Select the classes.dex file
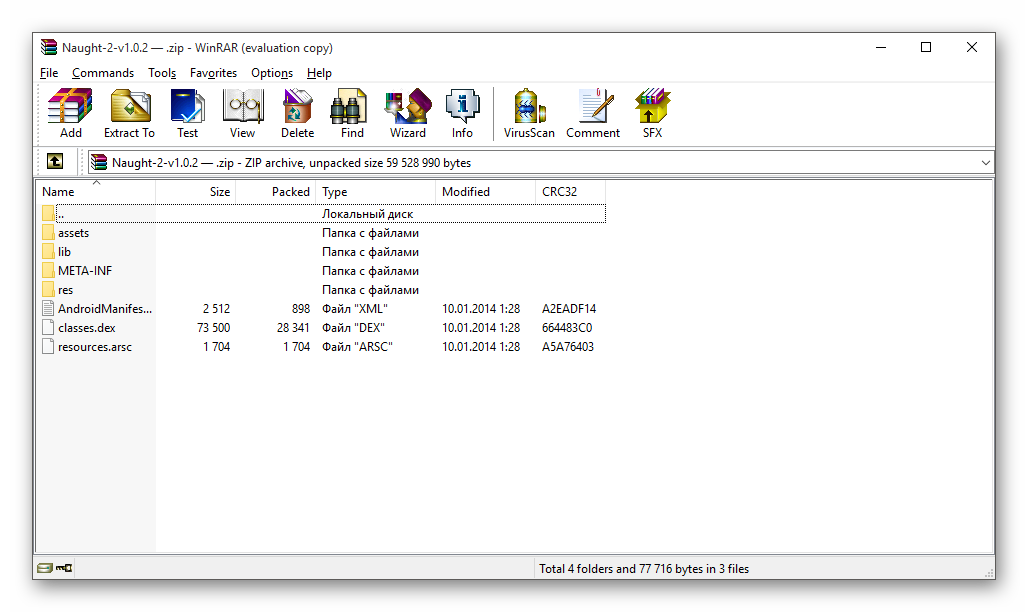The width and height of the screenshot is (1028, 612). [x=86, y=328]
